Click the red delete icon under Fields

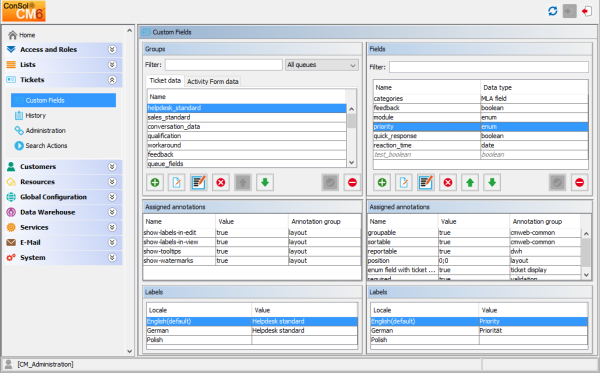(x=448, y=182)
